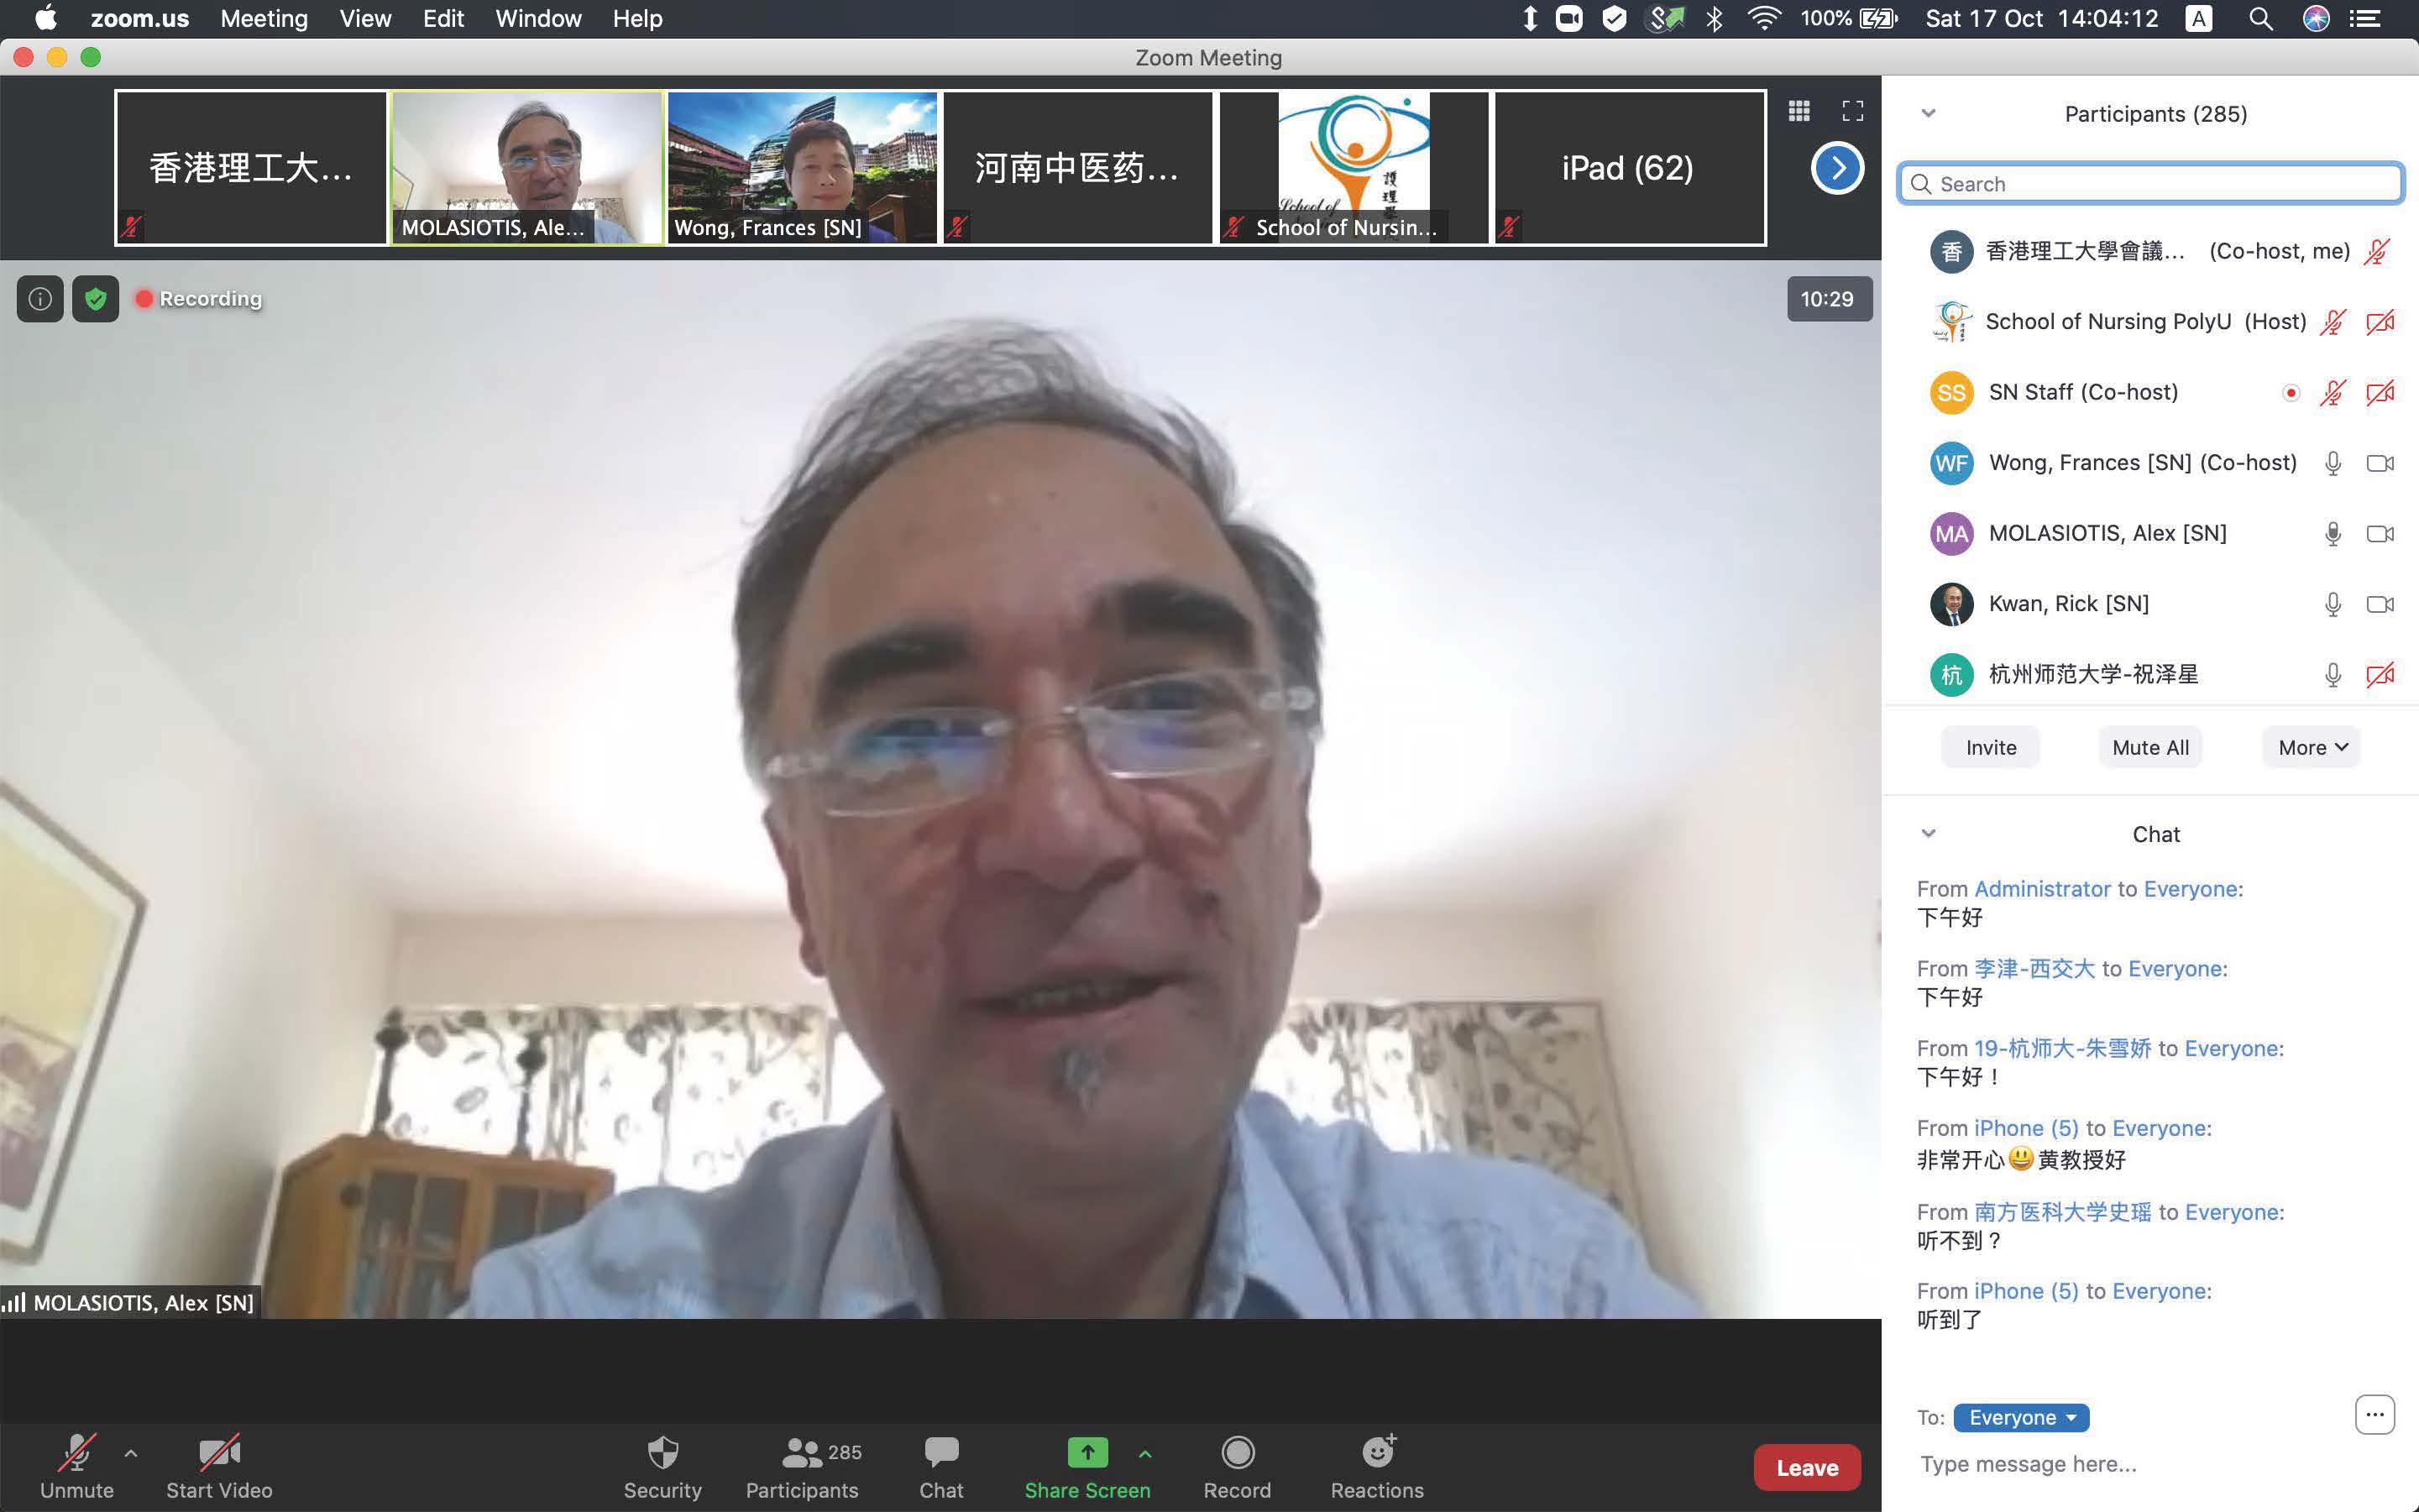Show next participant thumbnails arrow
Viewport: 2419px width, 1512px height.
click(x=1836, y=168)
